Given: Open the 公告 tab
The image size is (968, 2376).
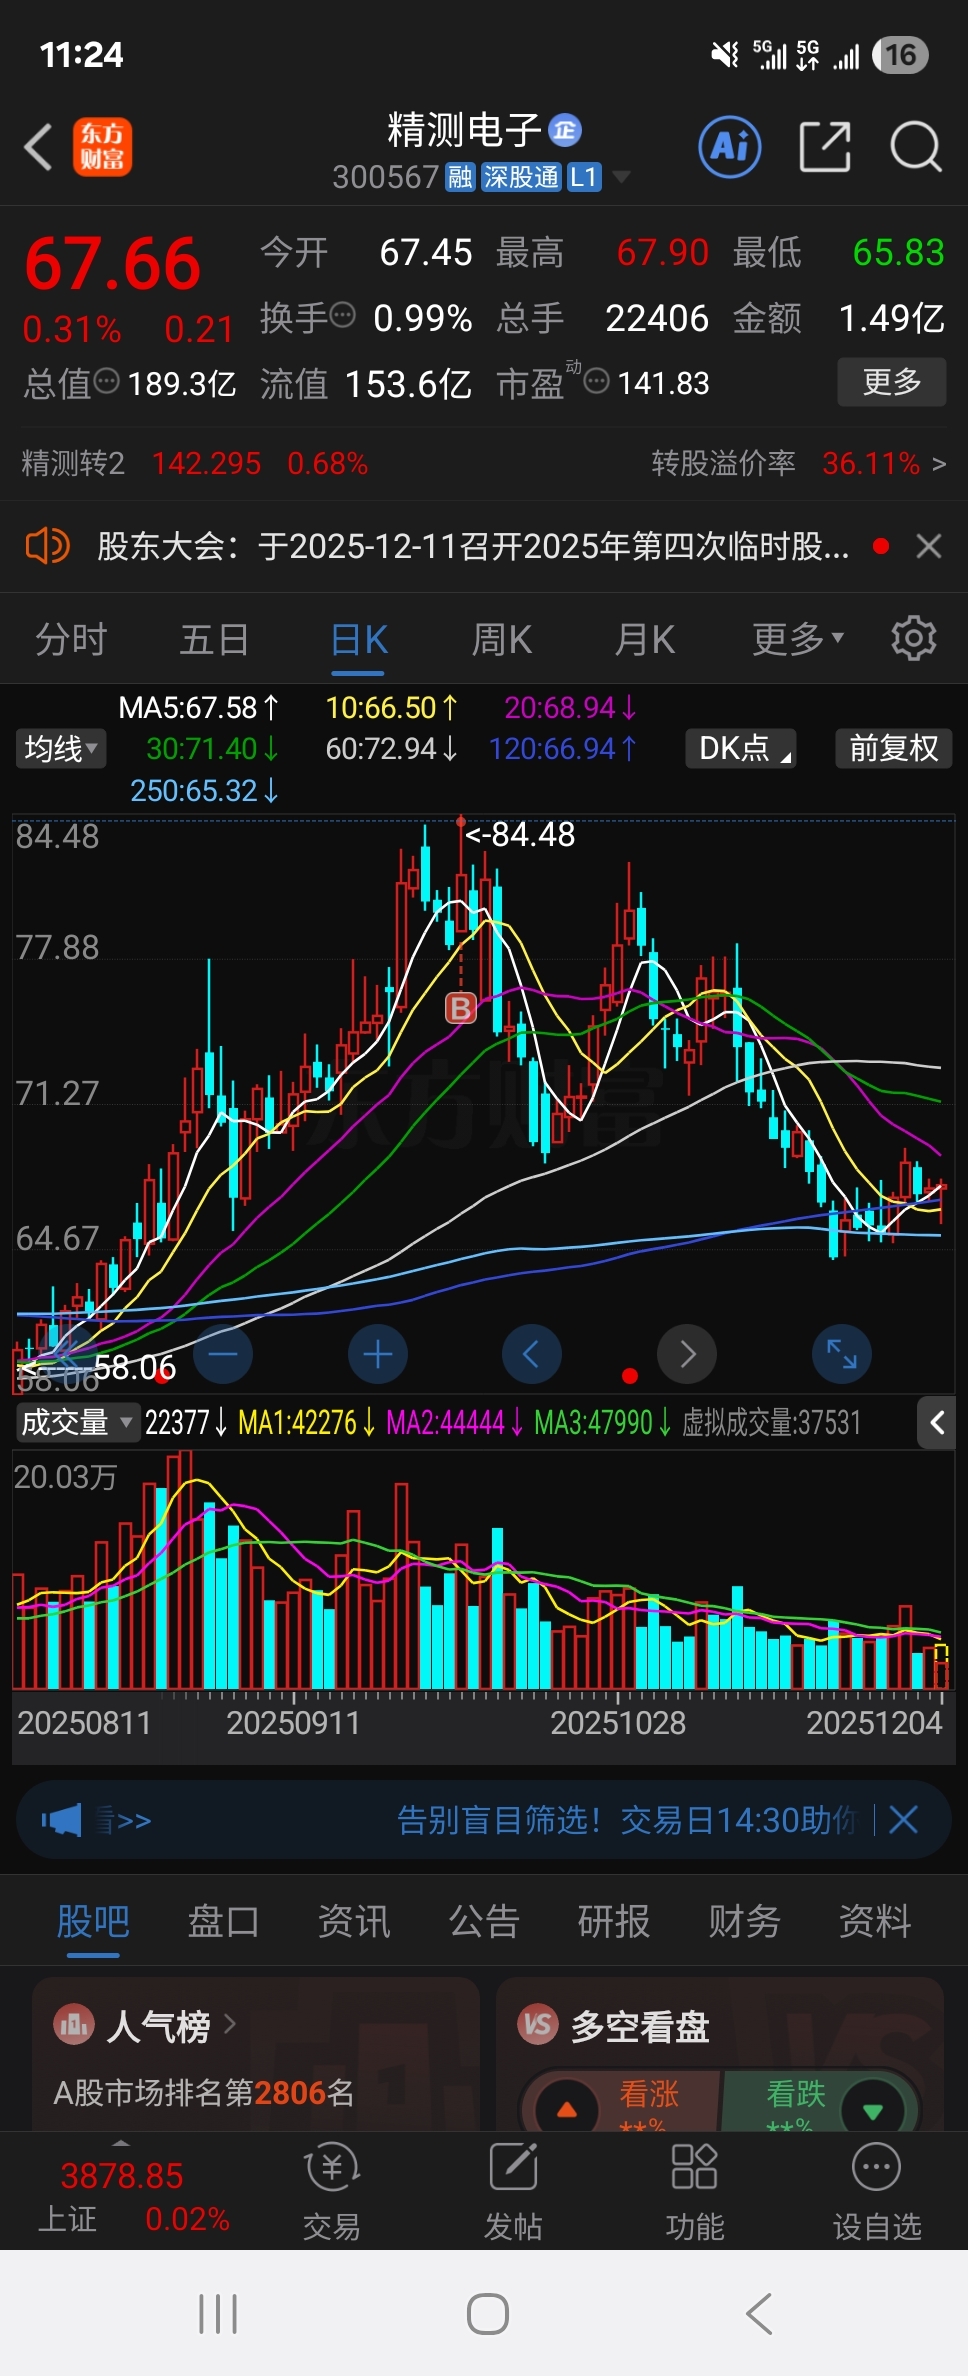Looking at the screenshot, I should click(x=484, y=1921).
